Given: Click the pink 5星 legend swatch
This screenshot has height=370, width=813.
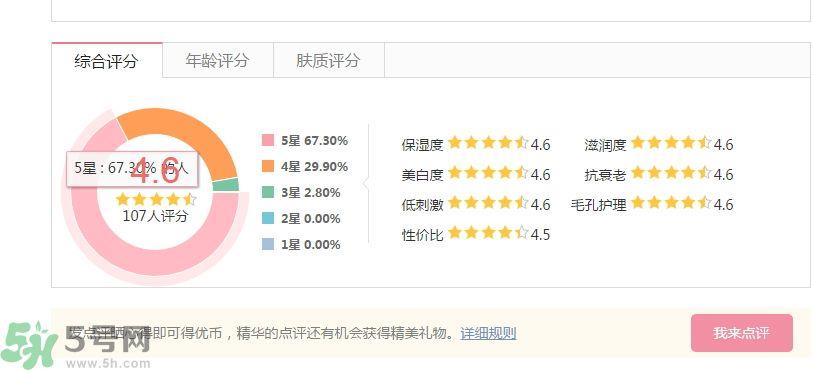Looking at the screenshot, I should (x=268, y=140).
